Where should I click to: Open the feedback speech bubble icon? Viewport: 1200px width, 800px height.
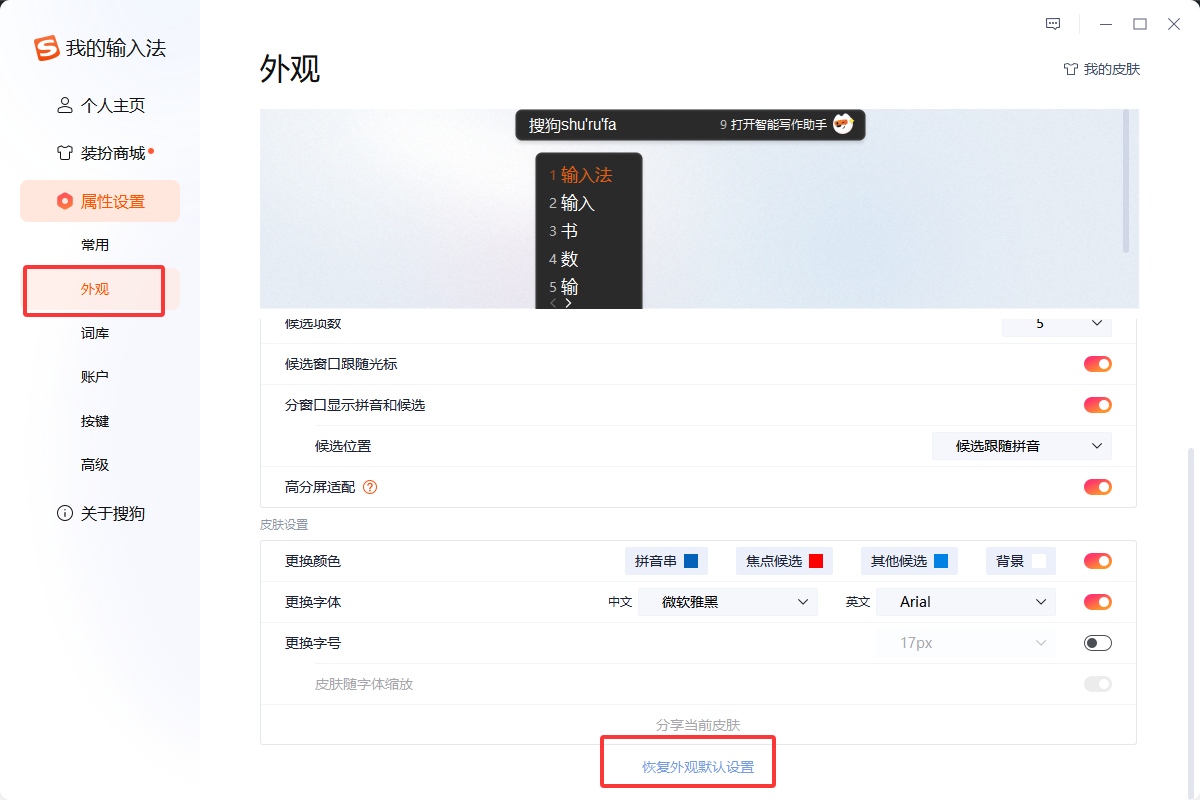(x=1052, y=23)
